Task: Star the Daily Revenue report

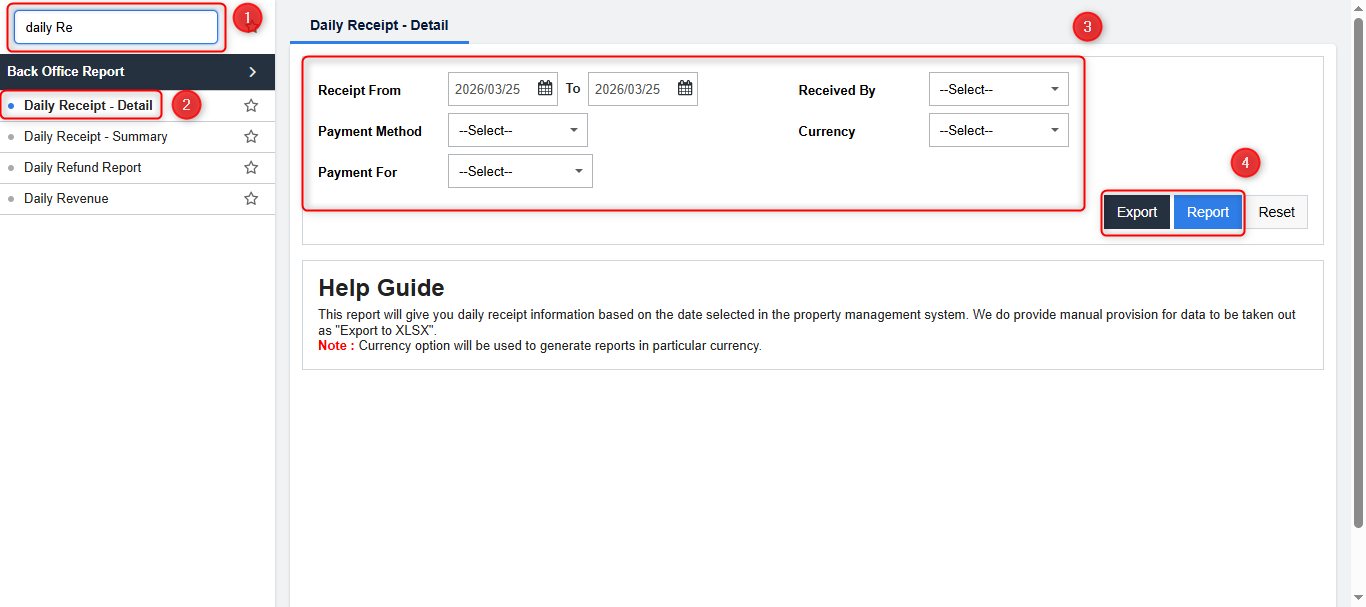Action: pos(251,198)
